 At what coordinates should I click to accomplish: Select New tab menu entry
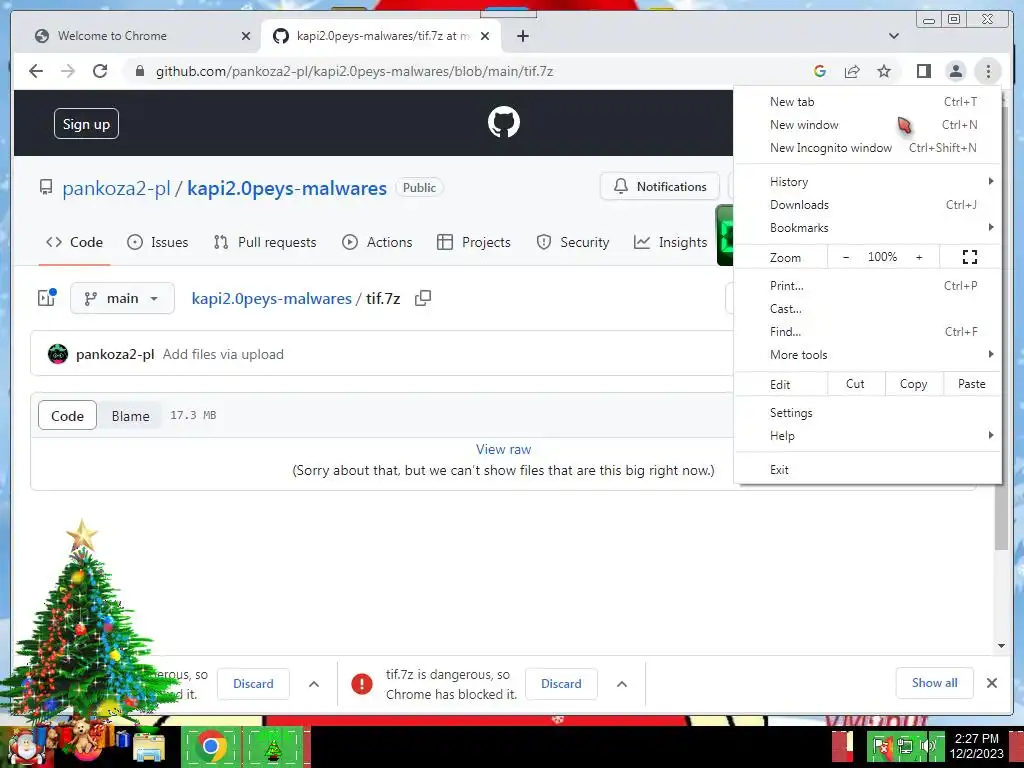tap(867, 102)
